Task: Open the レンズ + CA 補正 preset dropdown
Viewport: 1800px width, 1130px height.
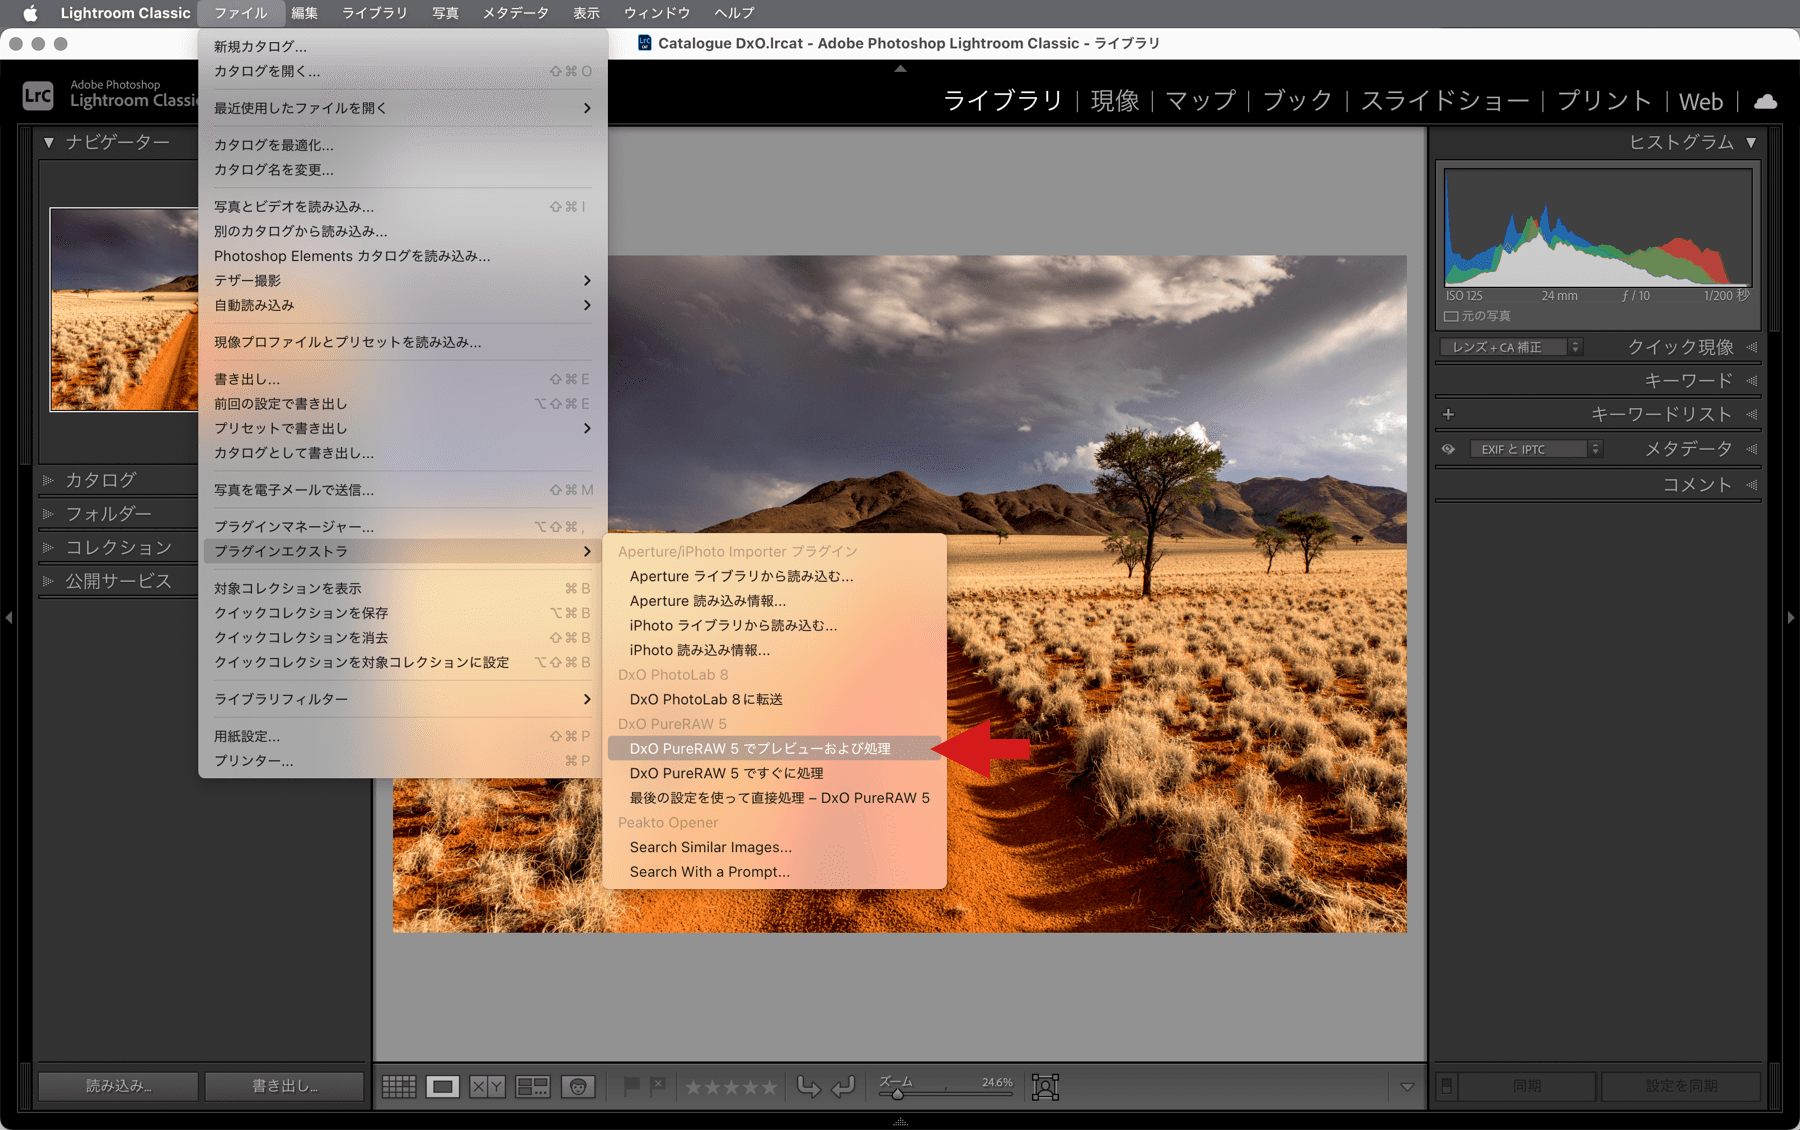Action: (1511, 347)
